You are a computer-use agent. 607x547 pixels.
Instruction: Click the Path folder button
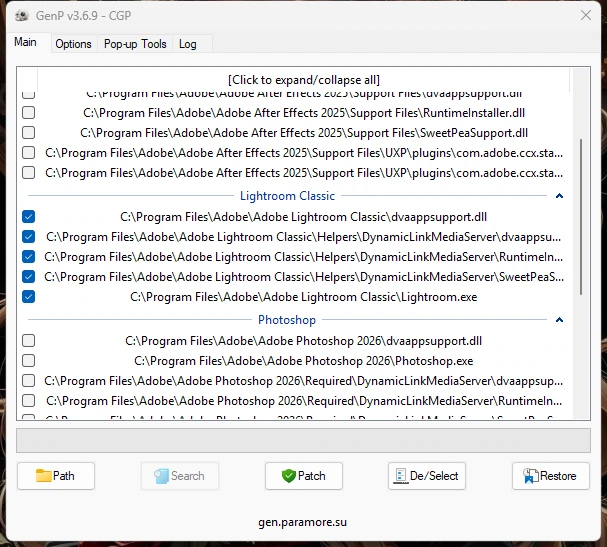[56, 476]
